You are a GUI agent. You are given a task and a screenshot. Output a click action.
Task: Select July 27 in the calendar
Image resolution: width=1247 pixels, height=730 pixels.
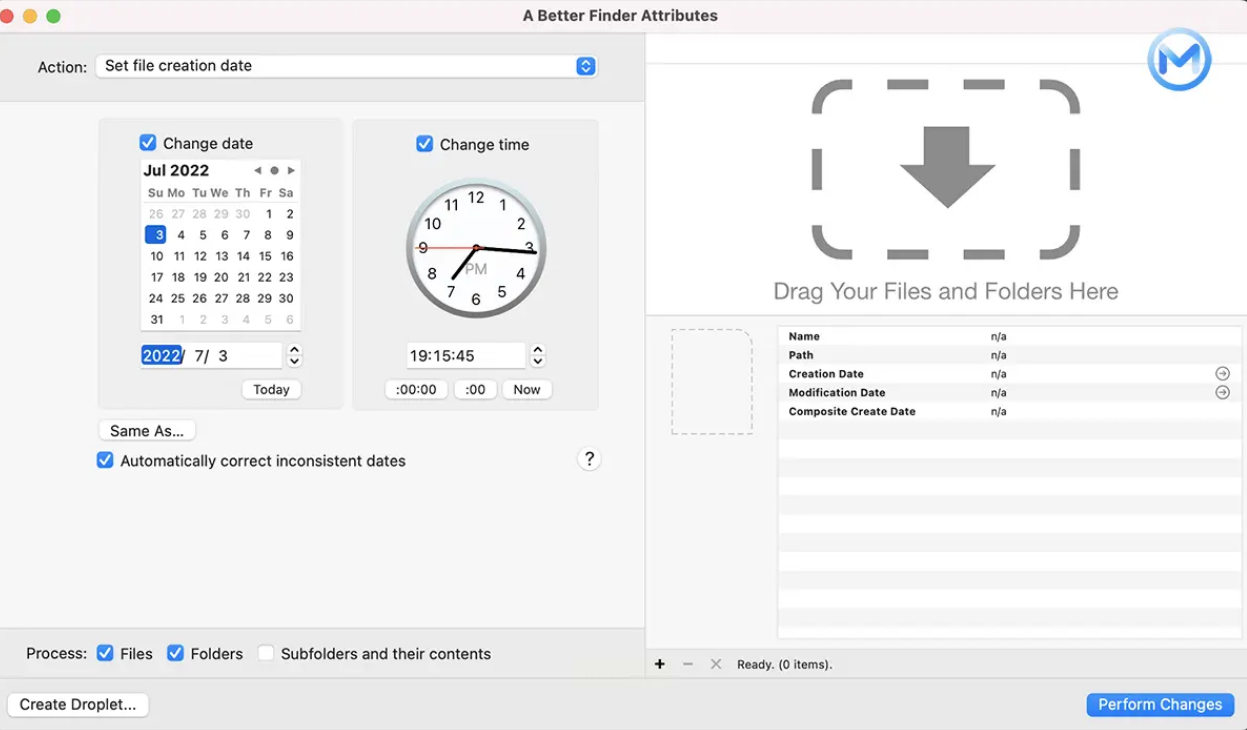point(221,298)
